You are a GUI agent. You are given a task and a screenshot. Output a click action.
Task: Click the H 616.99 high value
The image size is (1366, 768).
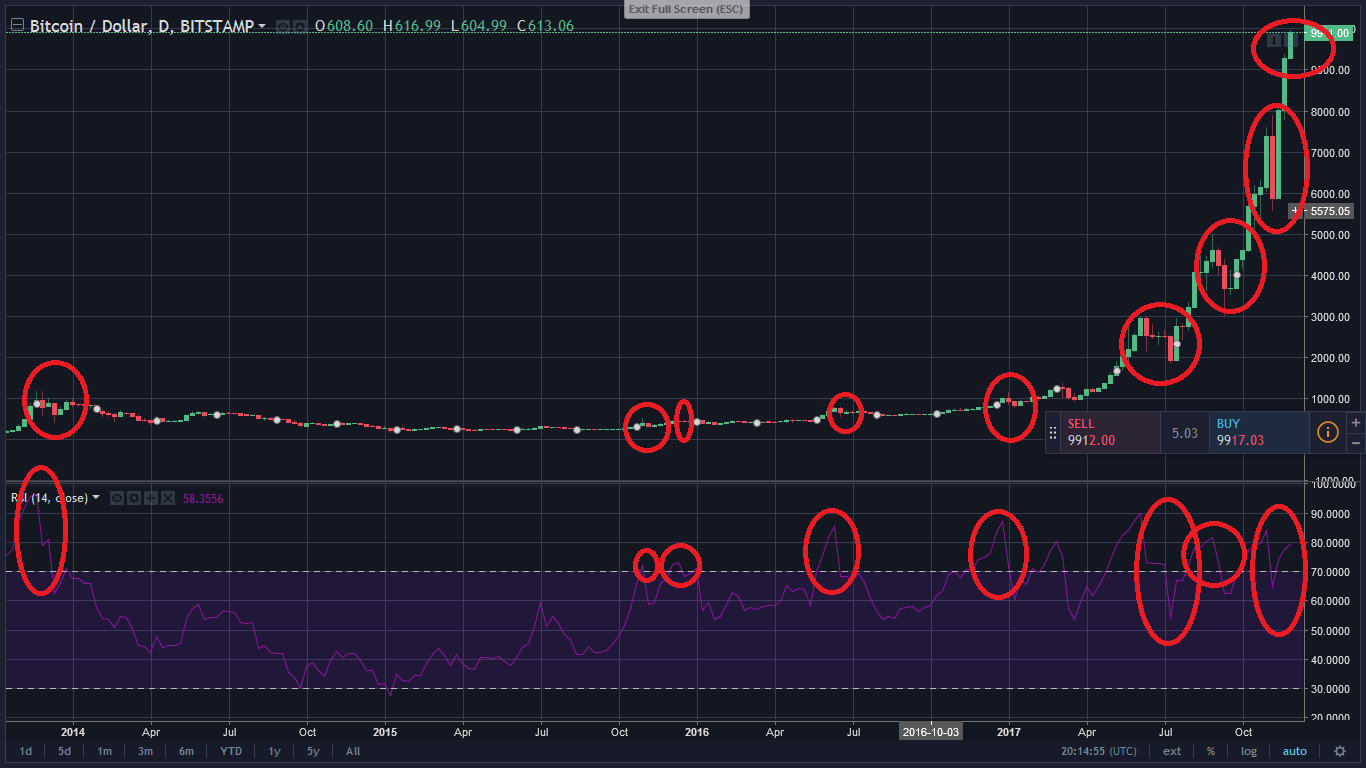coord(412,26)
